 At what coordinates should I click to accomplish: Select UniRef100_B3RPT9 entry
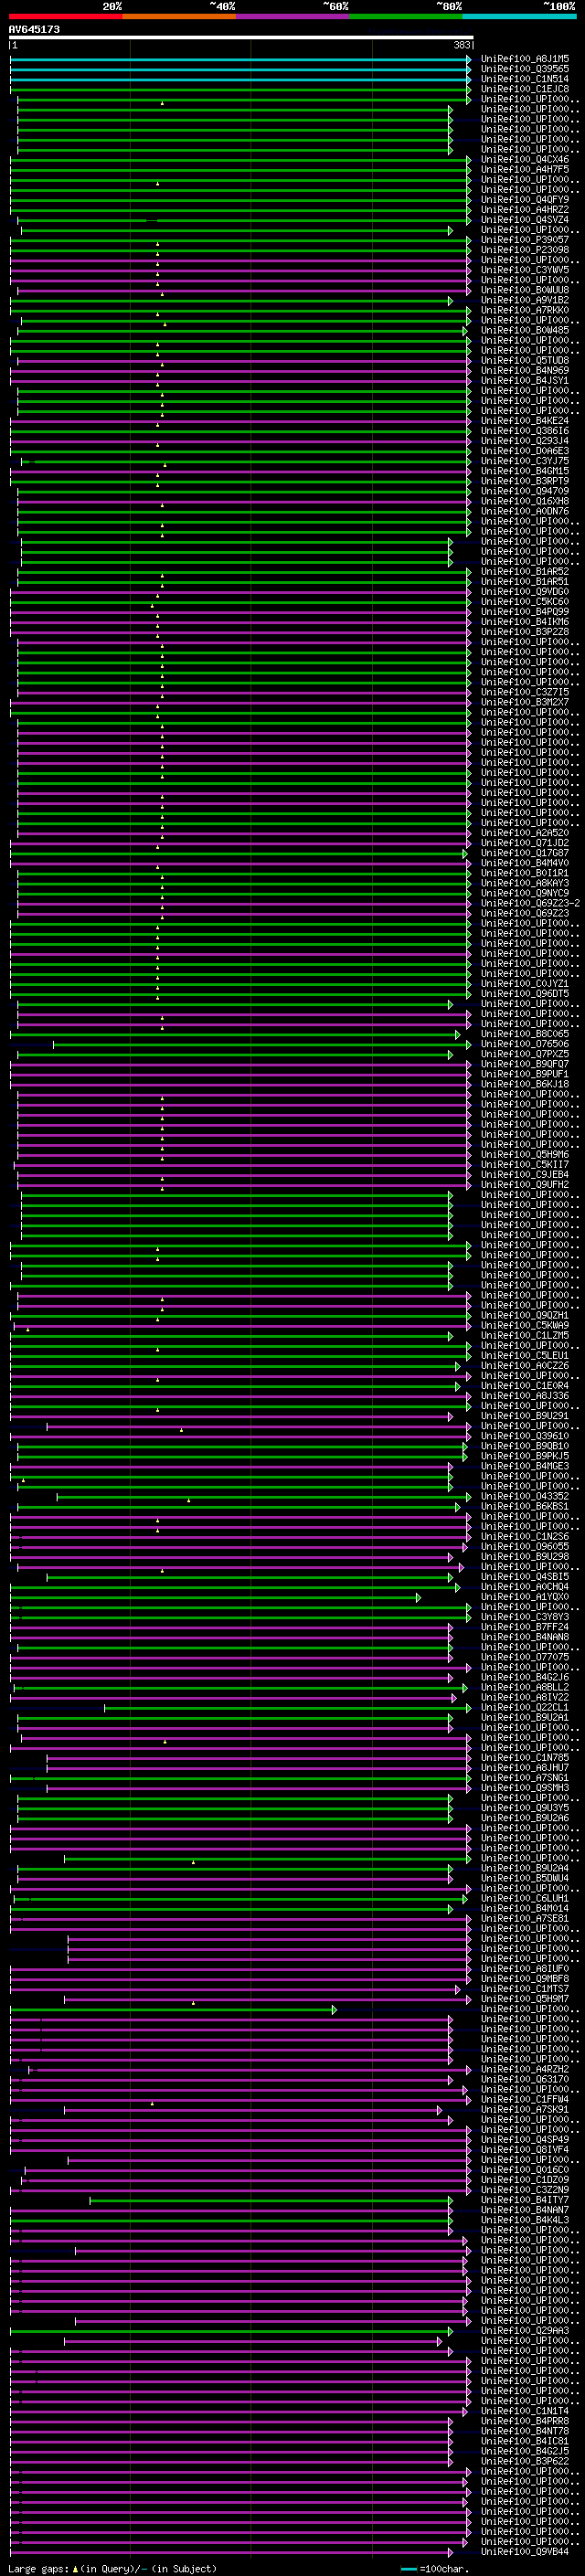click(525, 481)
